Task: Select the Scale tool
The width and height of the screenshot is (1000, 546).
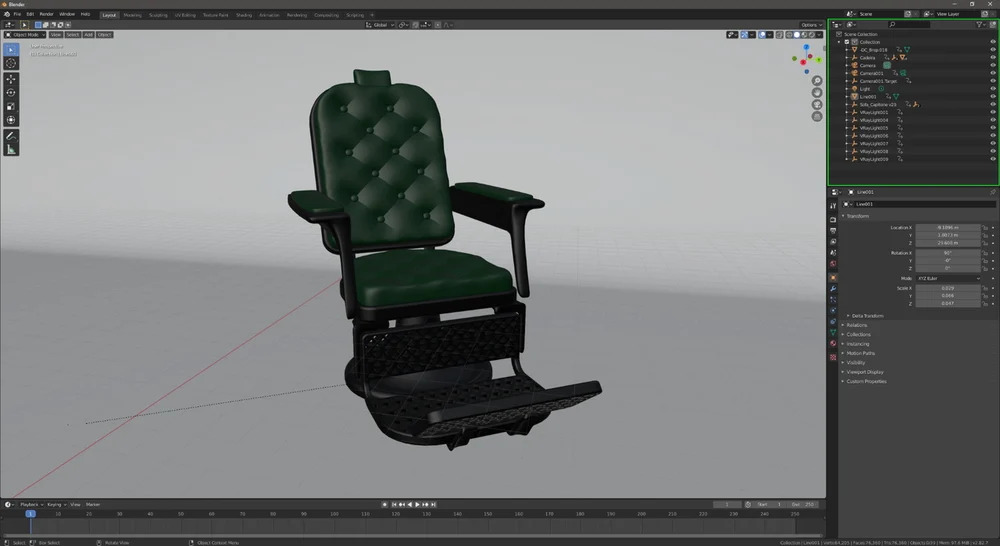Action: pyautogui.click(x=11, y=106)
